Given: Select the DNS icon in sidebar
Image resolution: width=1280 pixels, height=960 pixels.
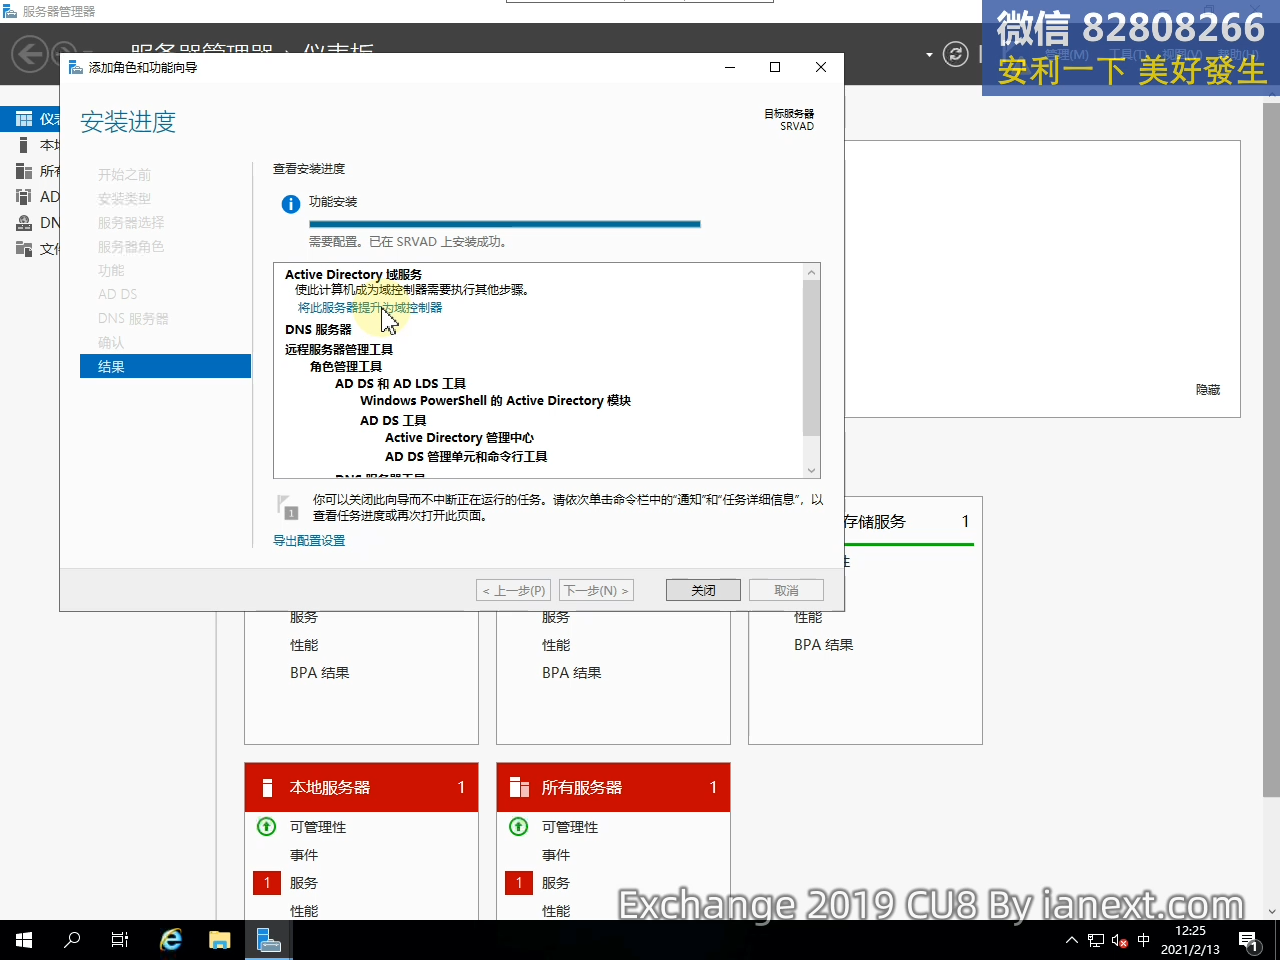Looking at the screenshot, I should (x=24, y=223).
